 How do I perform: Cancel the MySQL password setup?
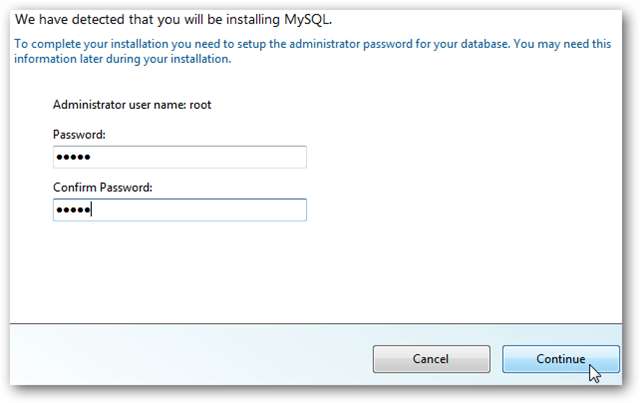coord(431,358)
